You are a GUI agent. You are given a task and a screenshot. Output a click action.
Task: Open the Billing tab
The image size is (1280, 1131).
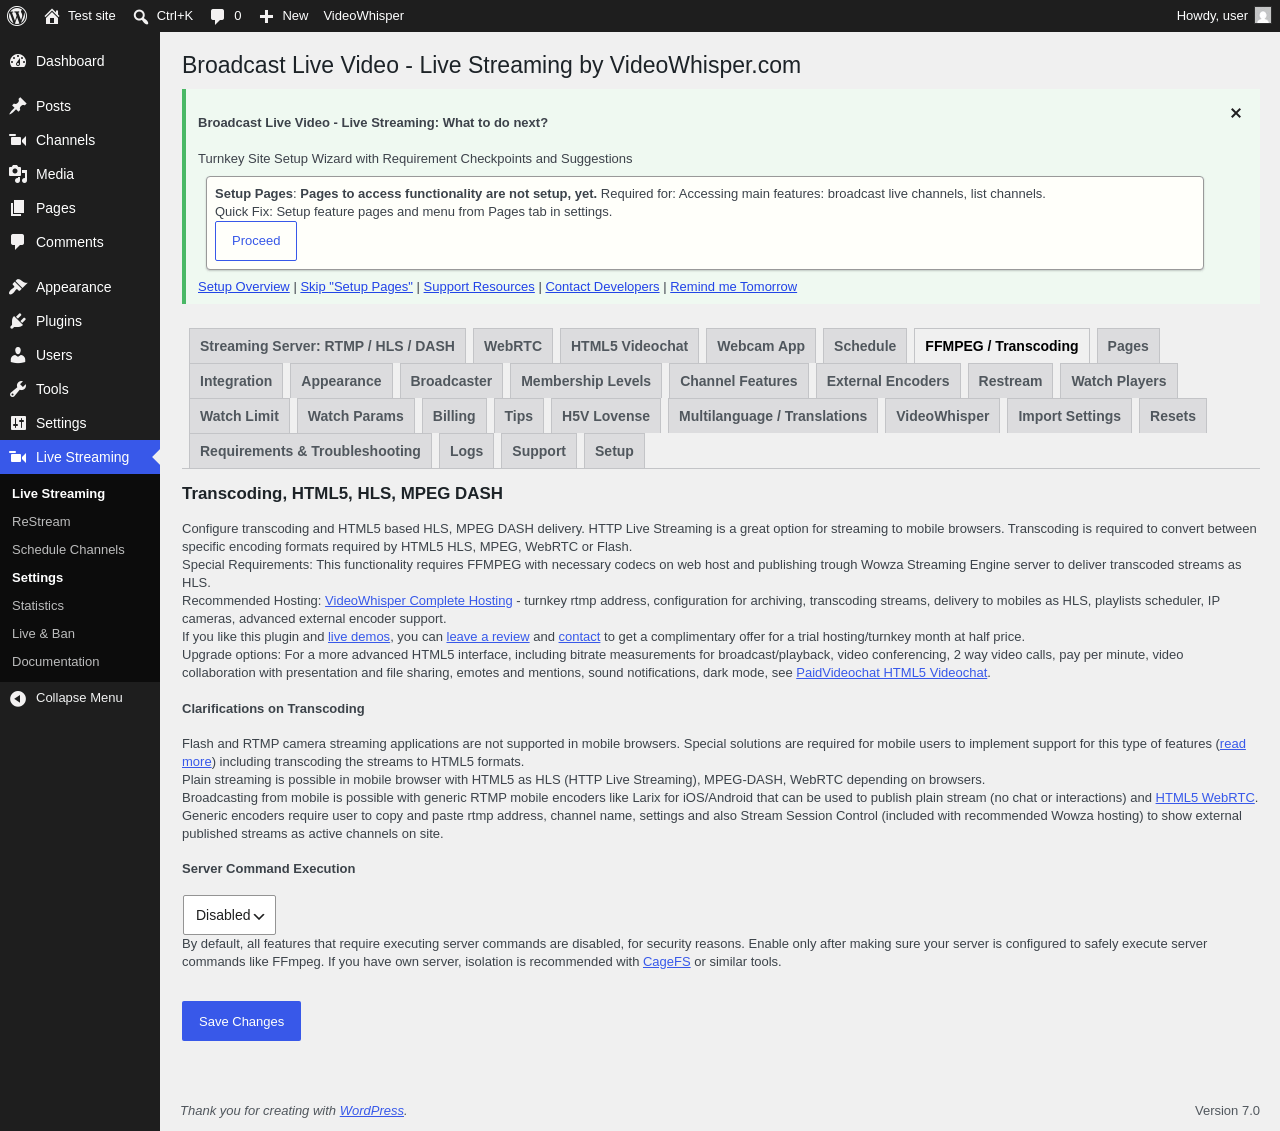(x=454, y=416)
